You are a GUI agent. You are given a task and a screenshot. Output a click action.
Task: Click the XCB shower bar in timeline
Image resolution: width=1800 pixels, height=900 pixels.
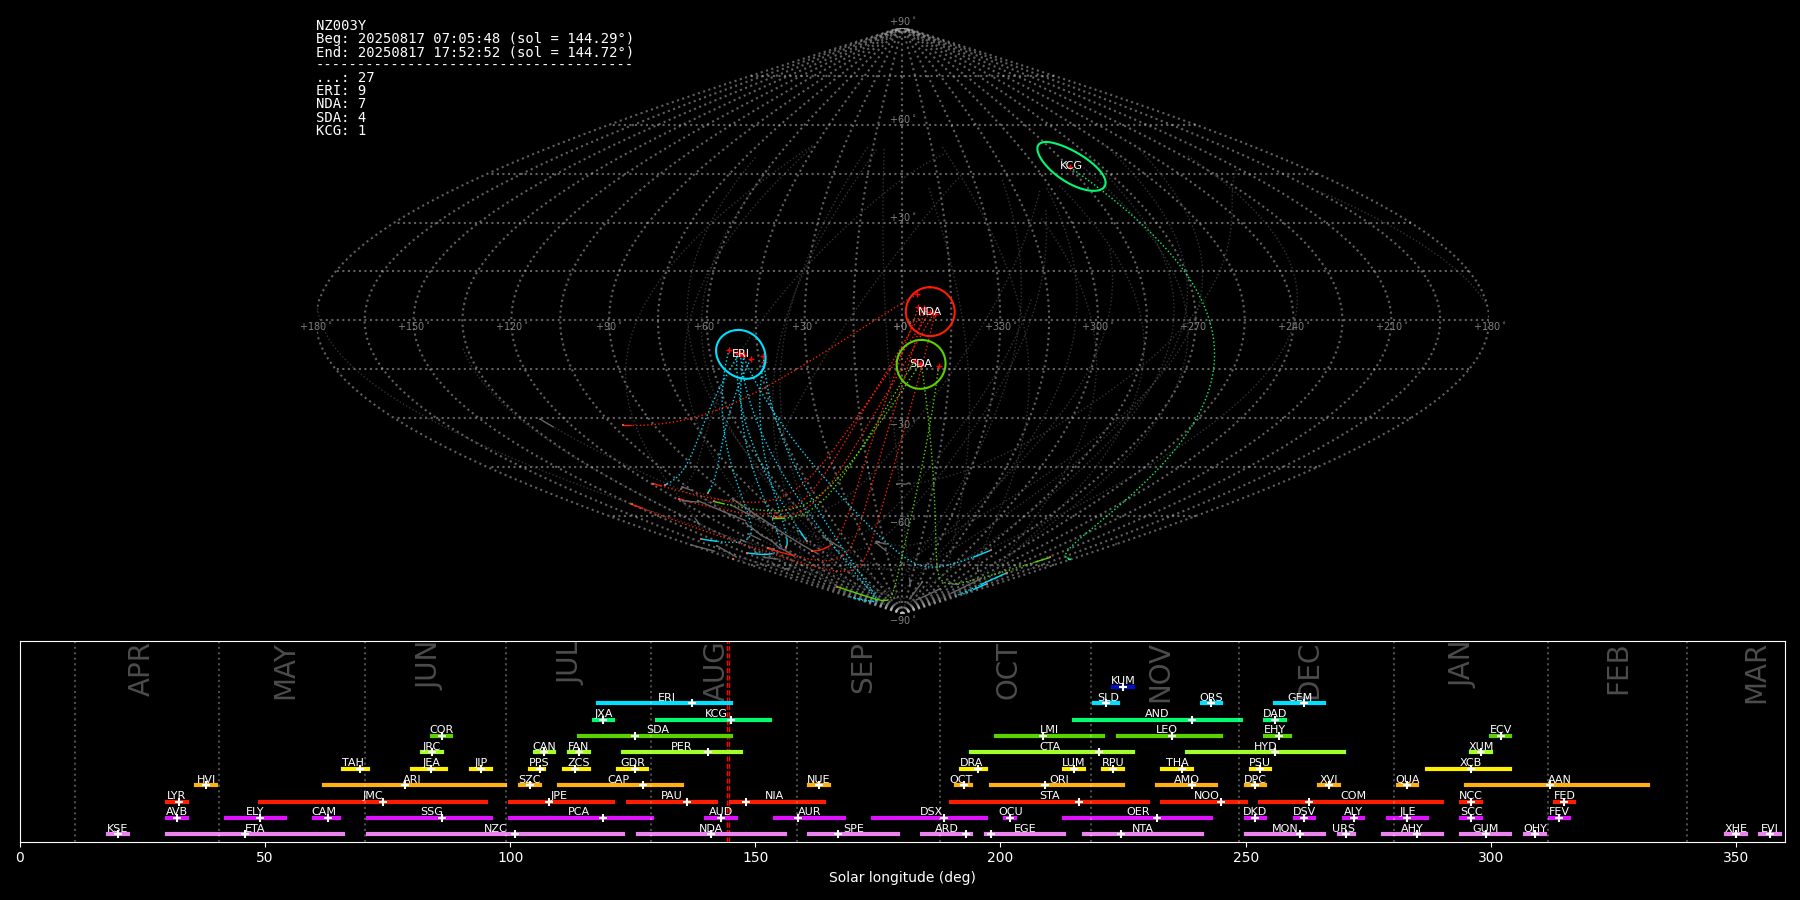pos(1468,769)
